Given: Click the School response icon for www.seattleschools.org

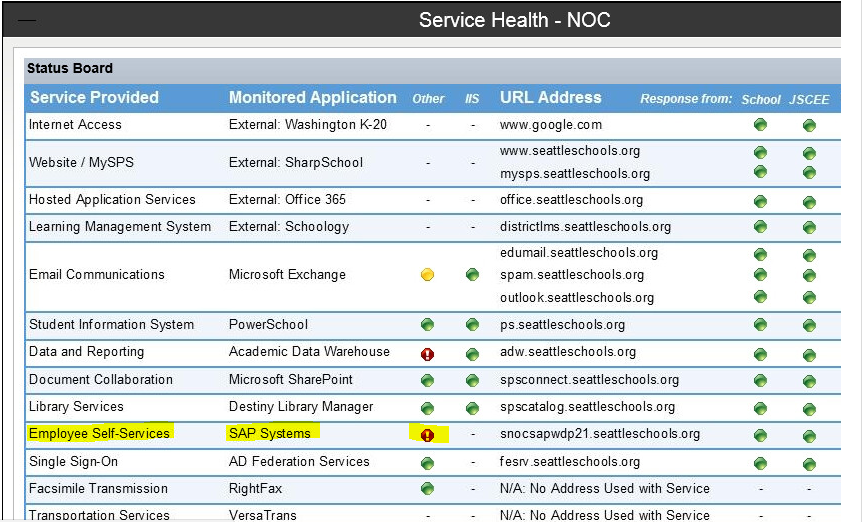Looking at the screenshot, I should click(761, 152).
